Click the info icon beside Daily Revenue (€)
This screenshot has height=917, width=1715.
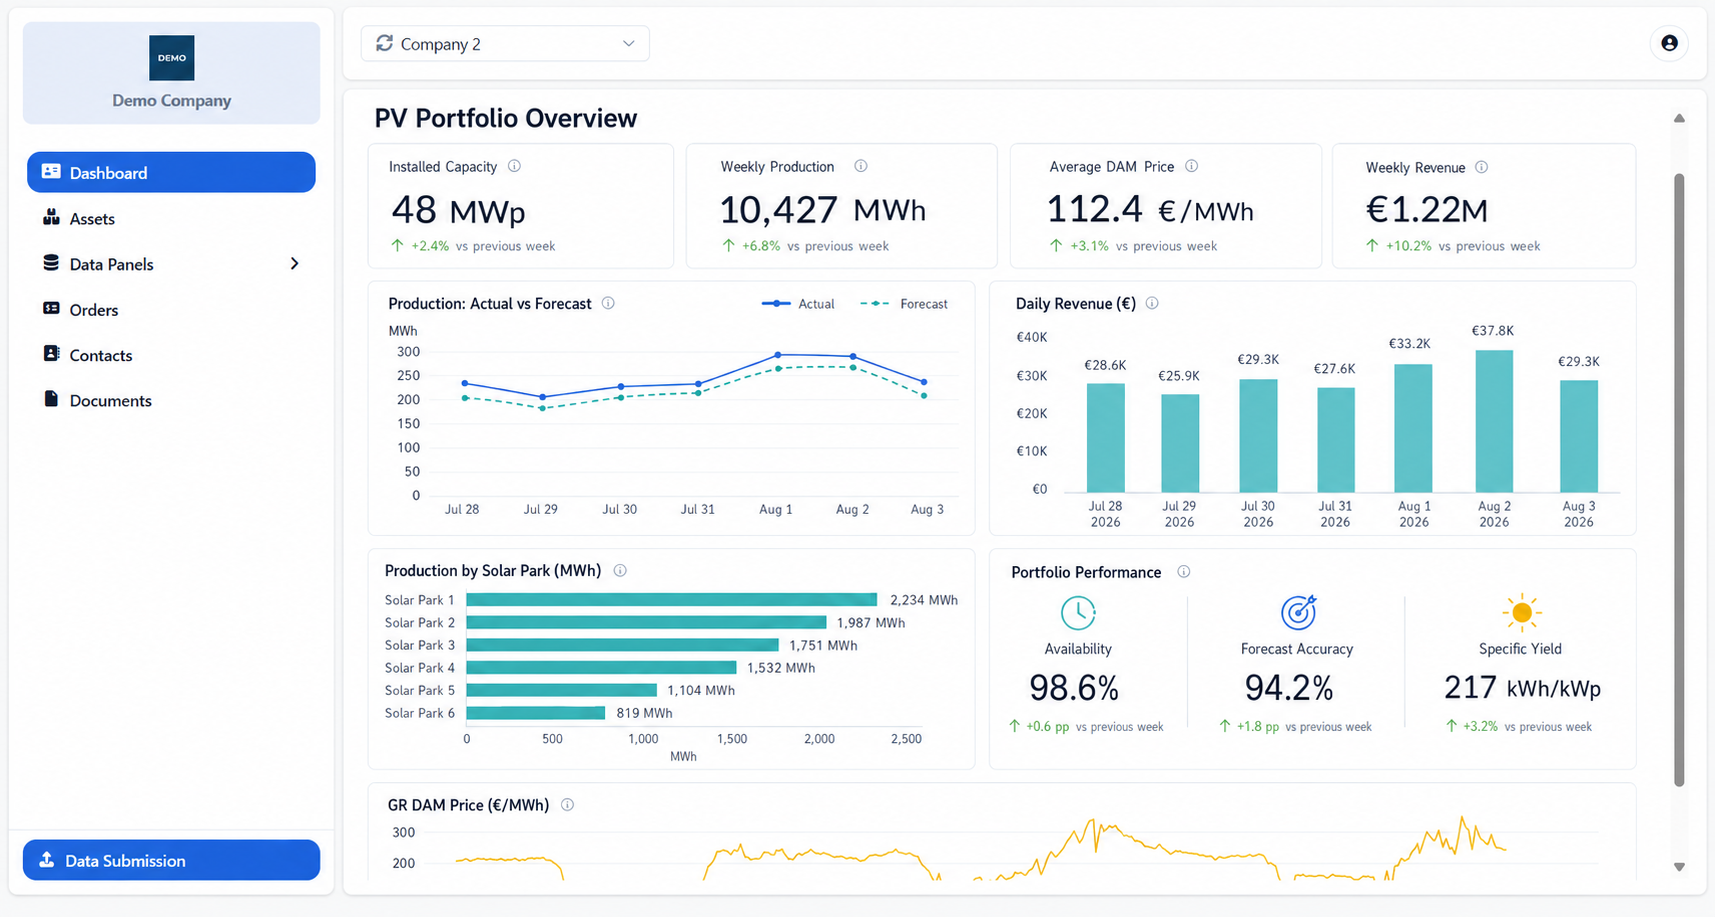coord(1152,303)
